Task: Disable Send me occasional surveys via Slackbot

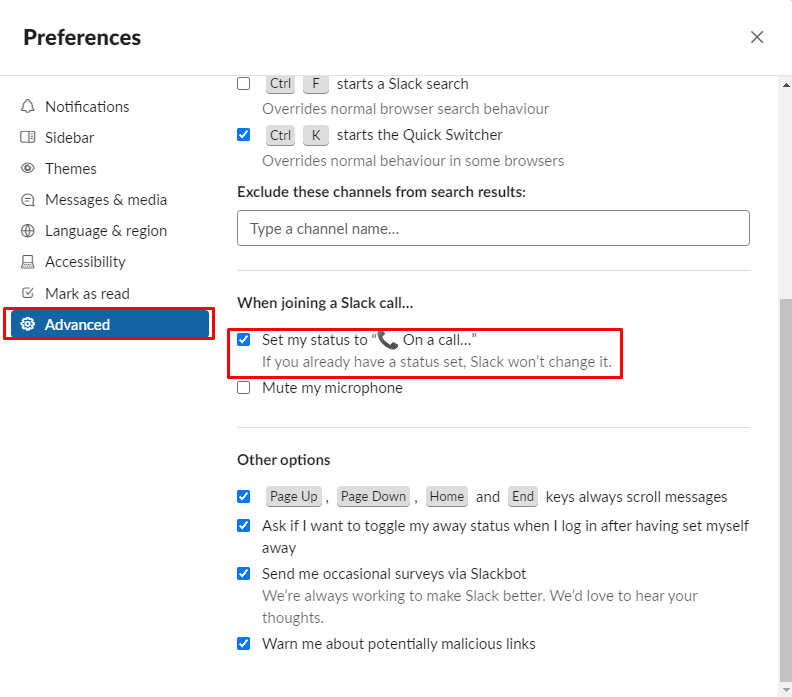Action: click(x=244, y=574)
